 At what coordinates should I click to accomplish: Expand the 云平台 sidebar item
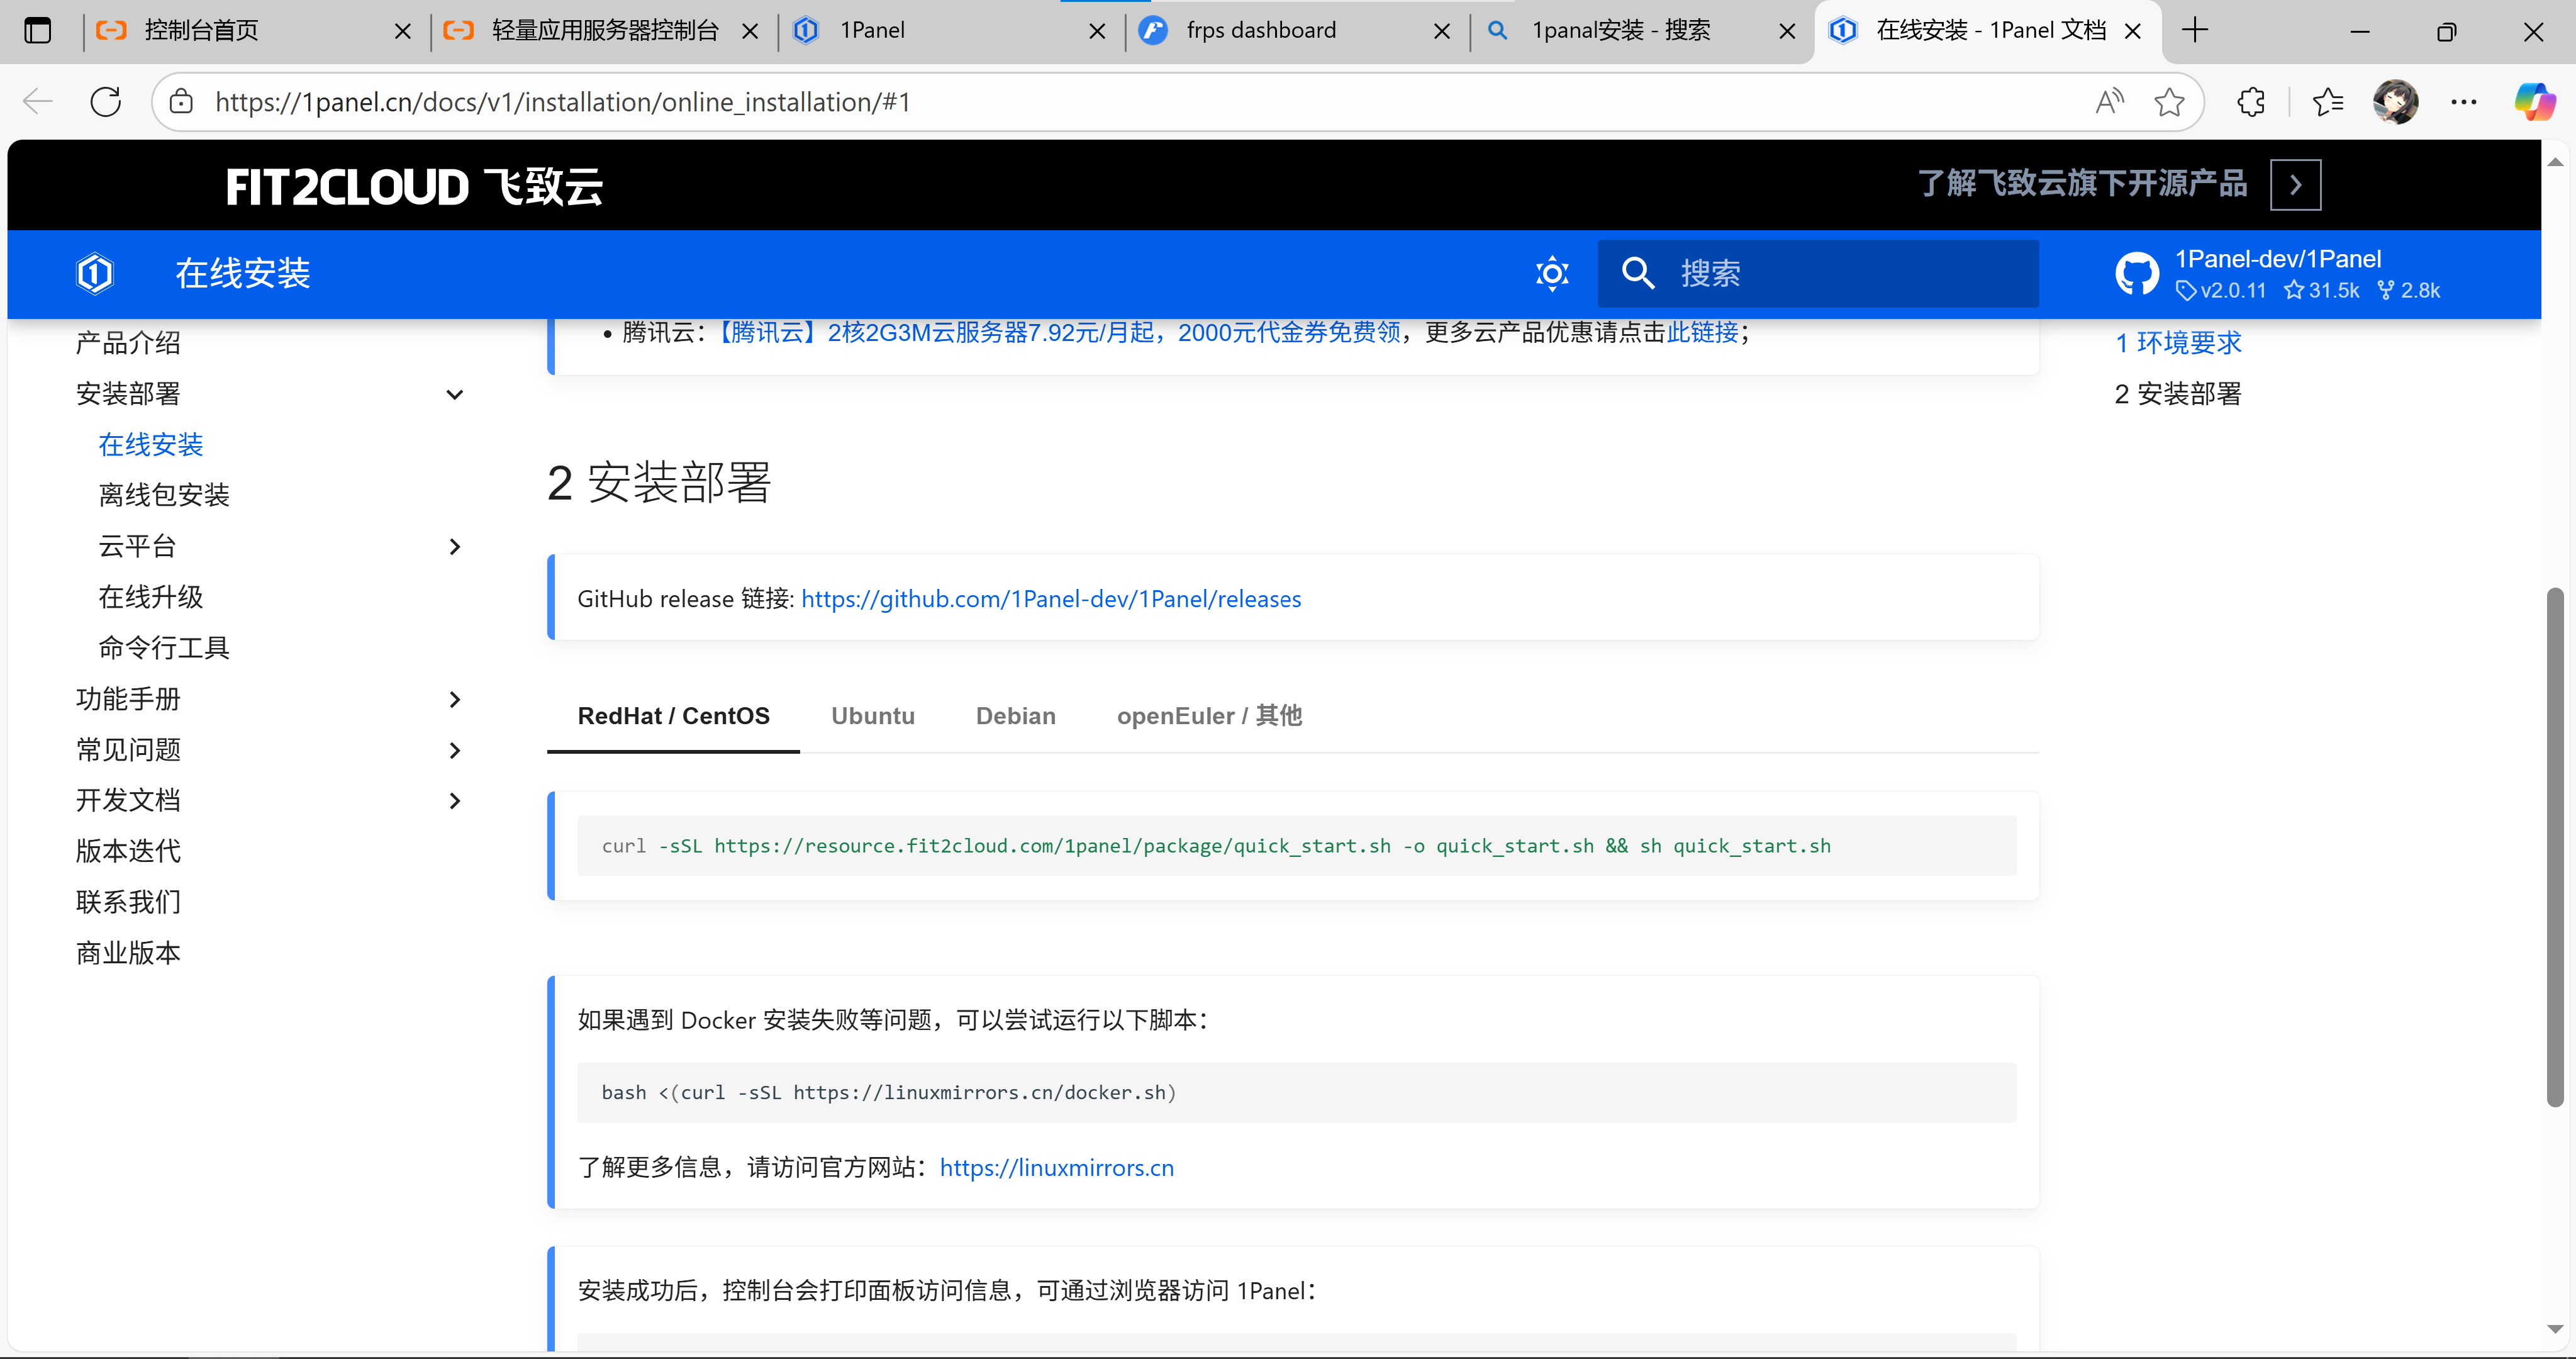(454, 546)
